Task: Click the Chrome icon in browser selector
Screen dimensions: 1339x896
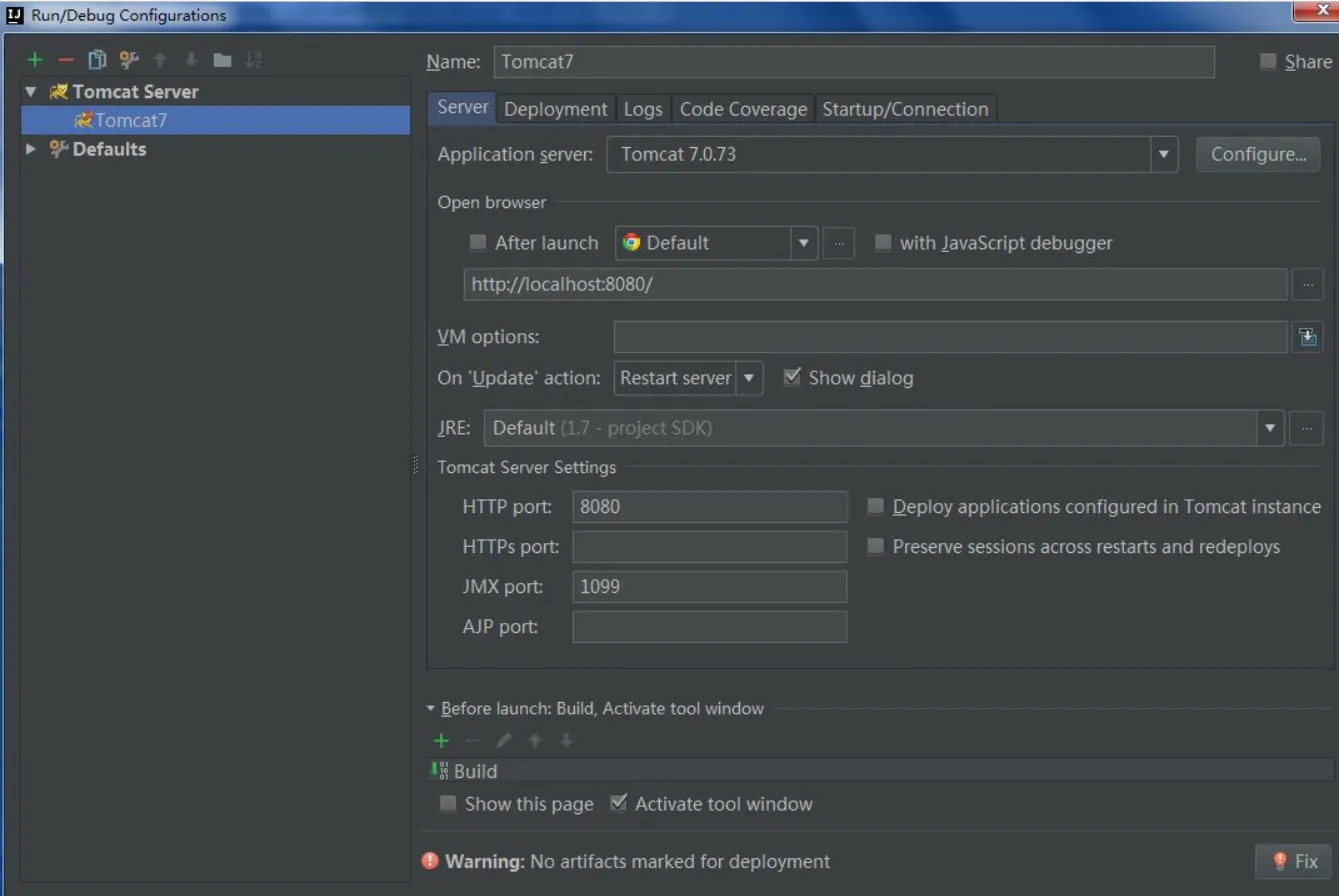Action: click(x=631, y=242)
